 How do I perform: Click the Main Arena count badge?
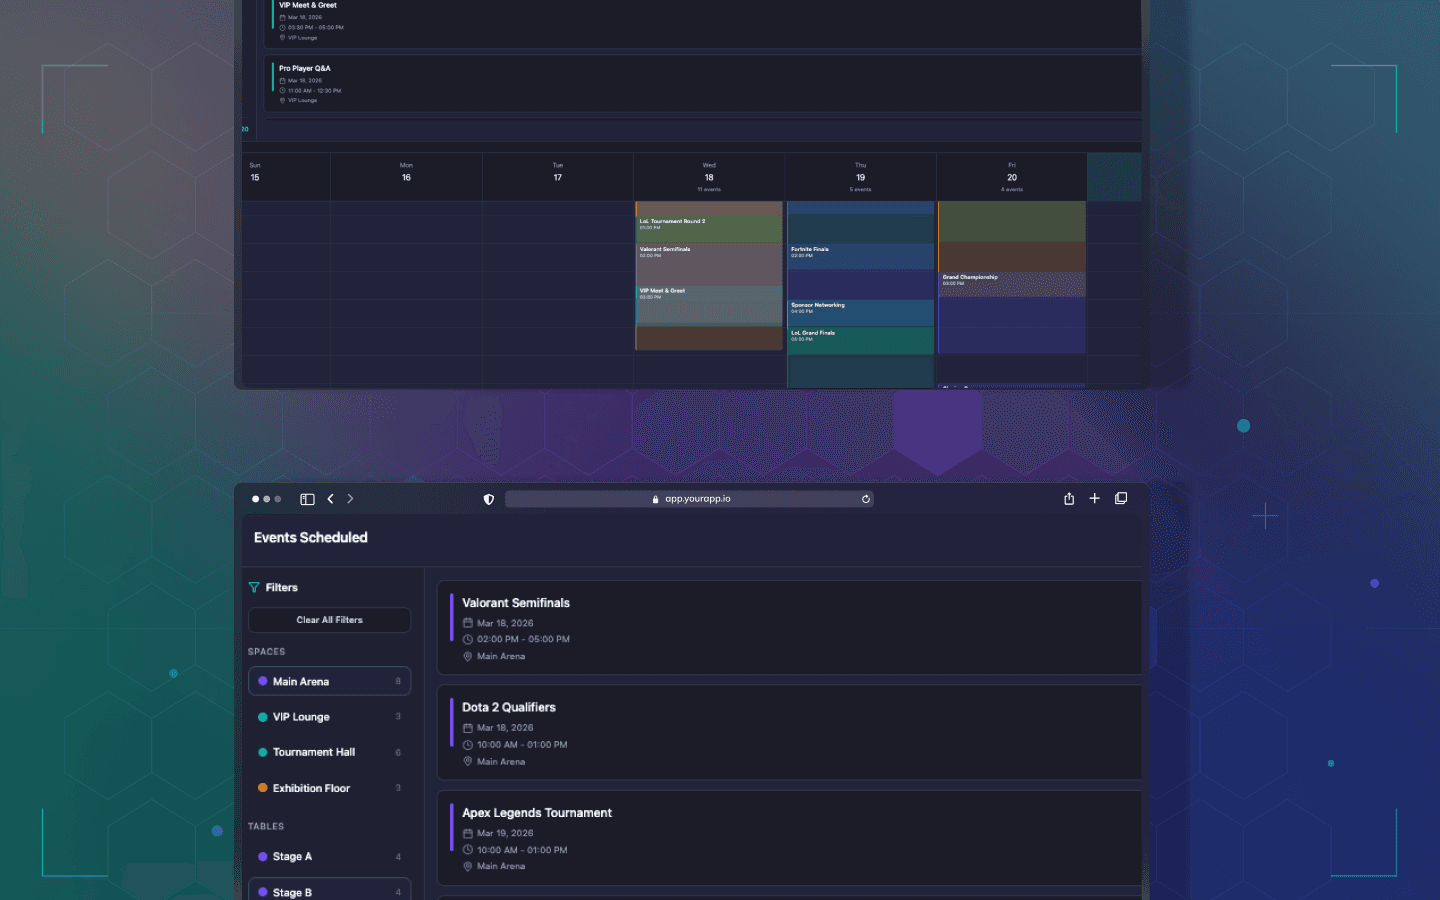coord(398,681)
